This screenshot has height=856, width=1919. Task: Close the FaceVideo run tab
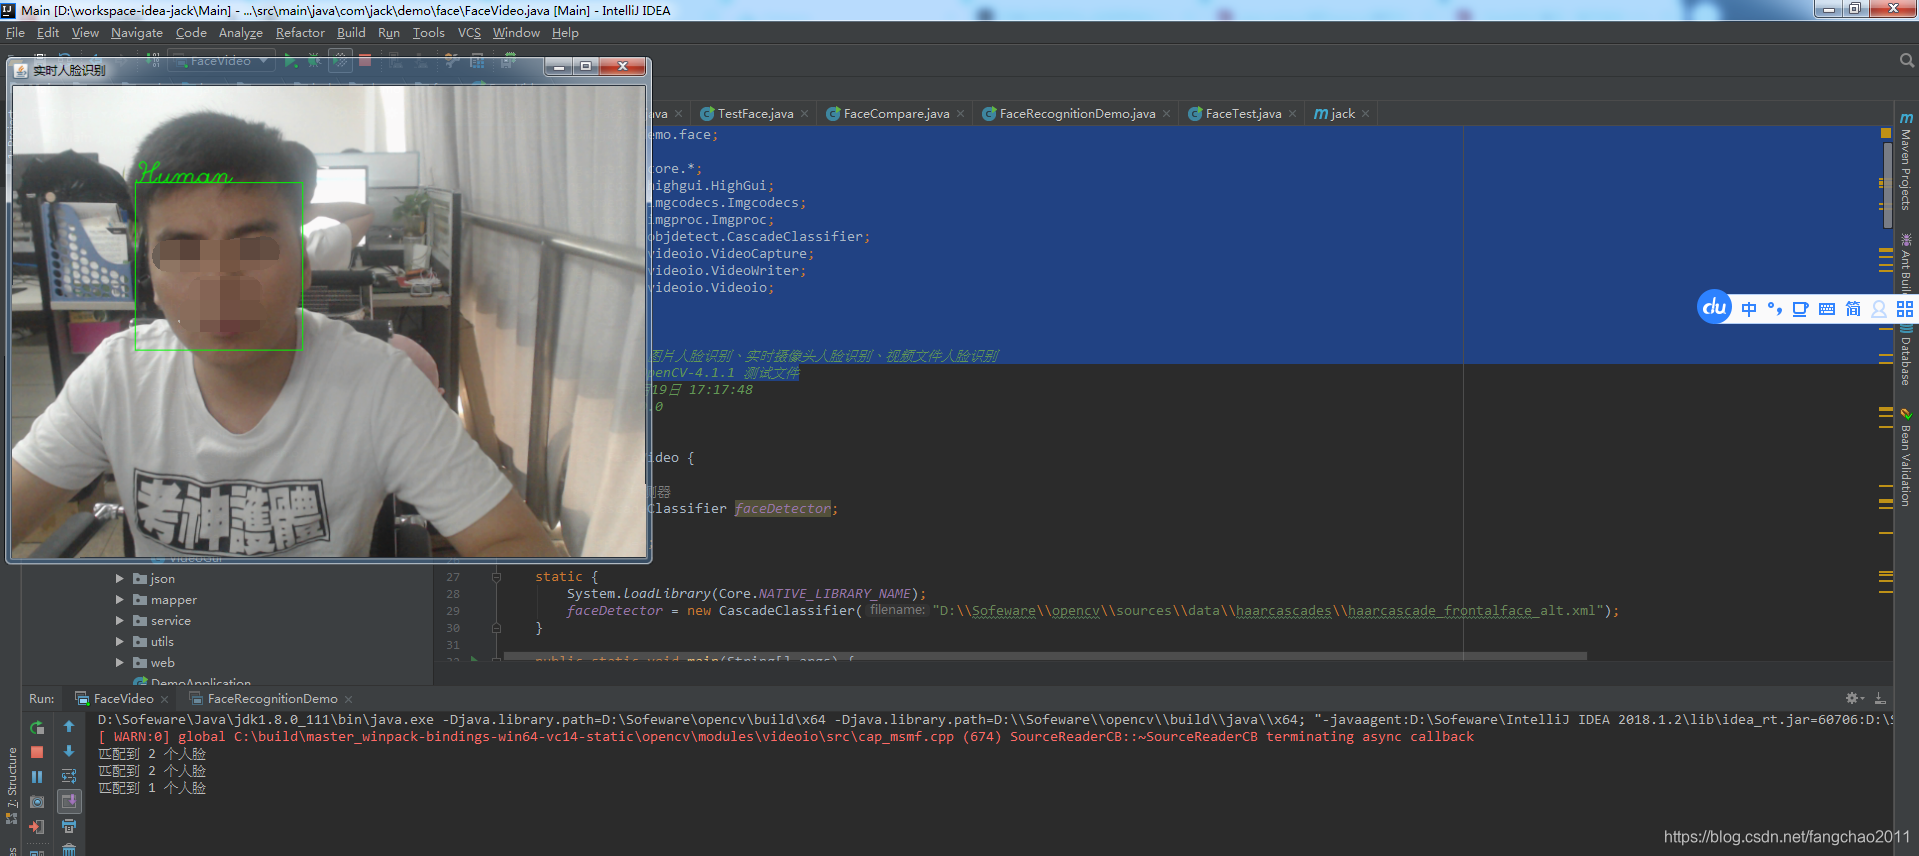(x=165, y=699)
